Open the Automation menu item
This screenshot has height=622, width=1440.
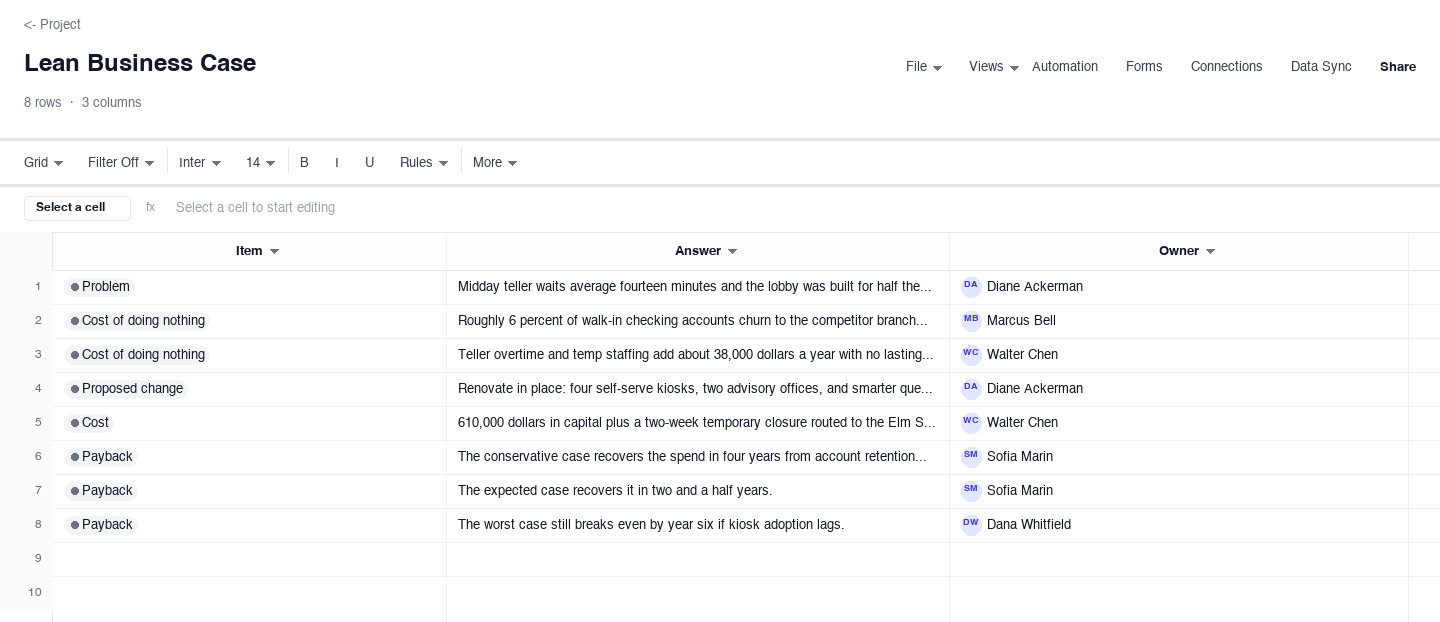[1065, 67]
